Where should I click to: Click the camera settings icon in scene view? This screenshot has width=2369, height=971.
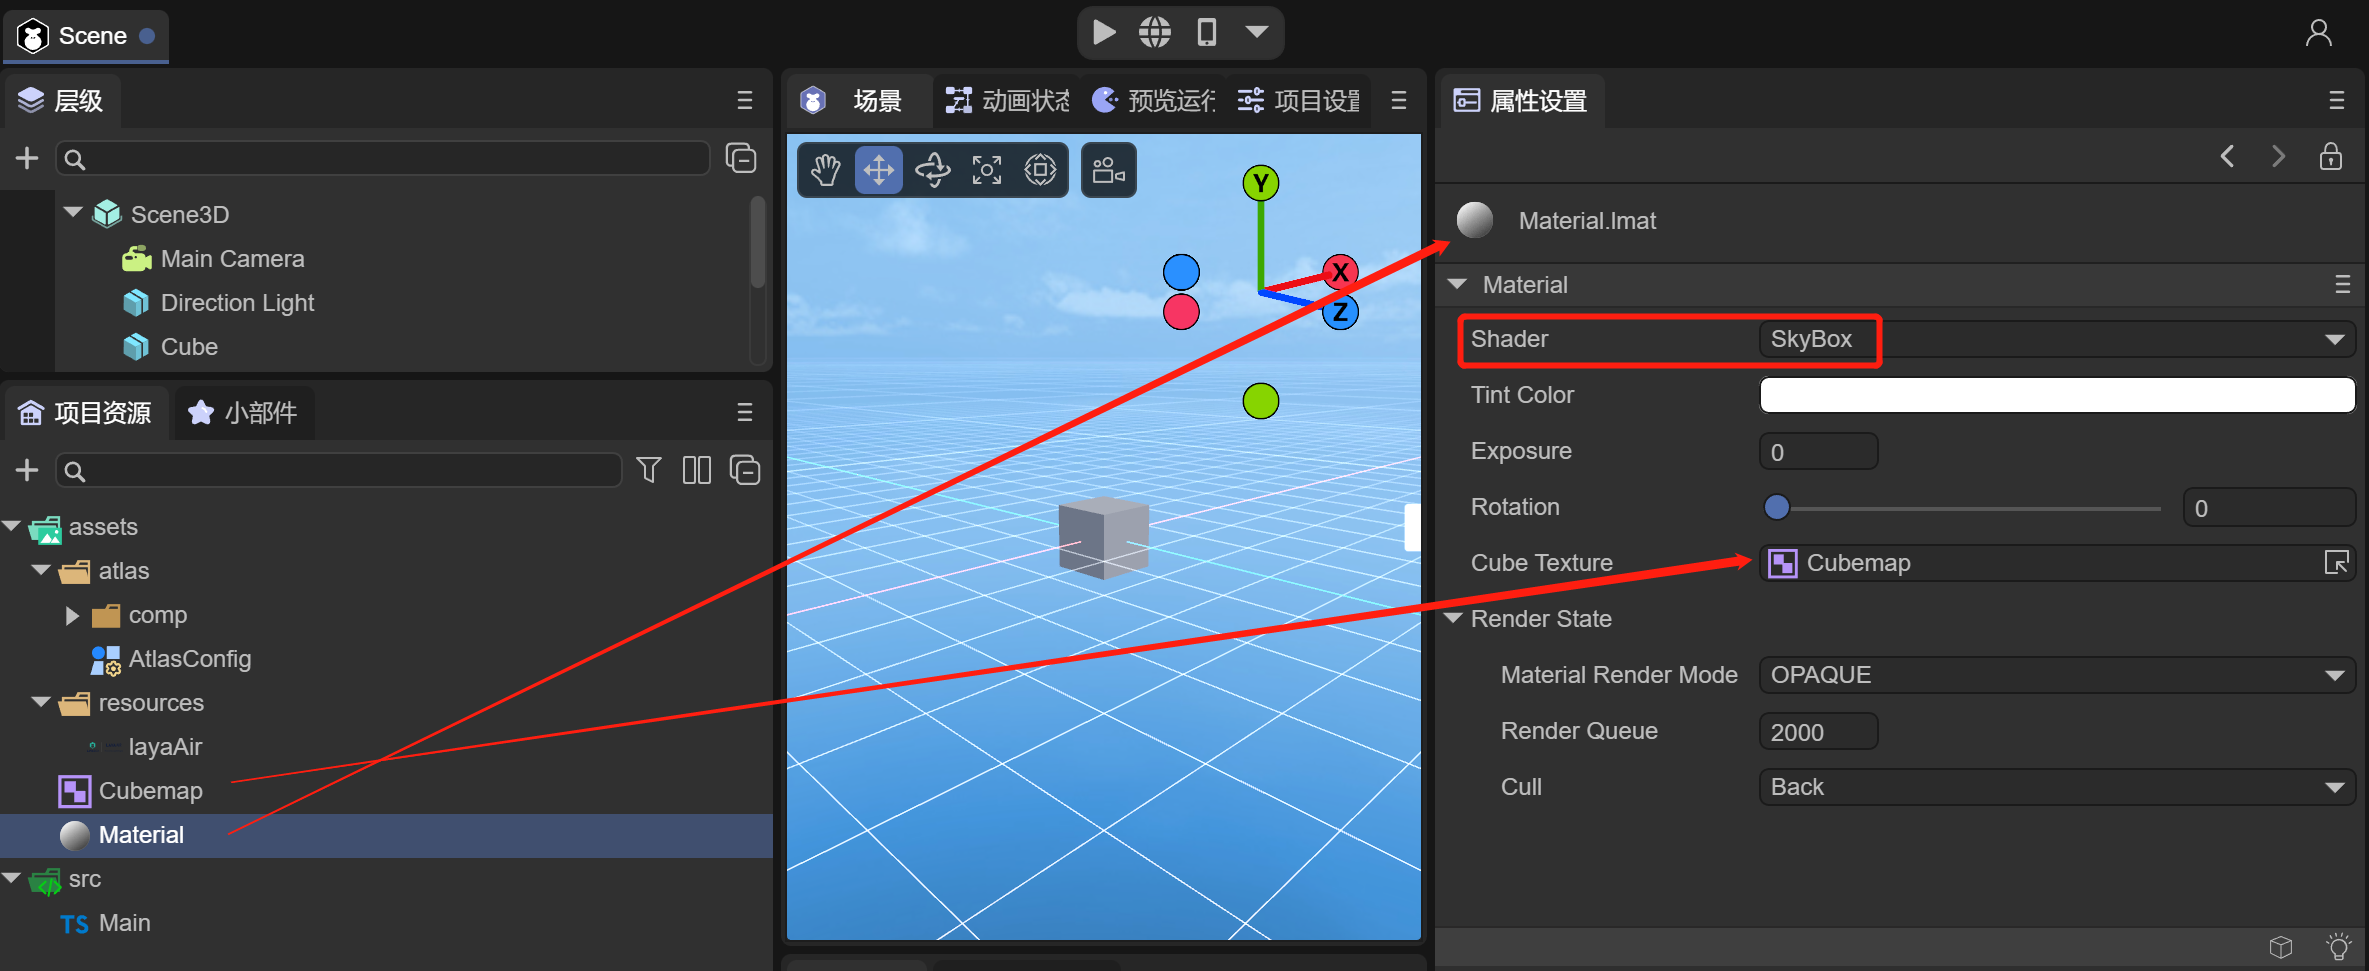click(x=1108, y=170)
